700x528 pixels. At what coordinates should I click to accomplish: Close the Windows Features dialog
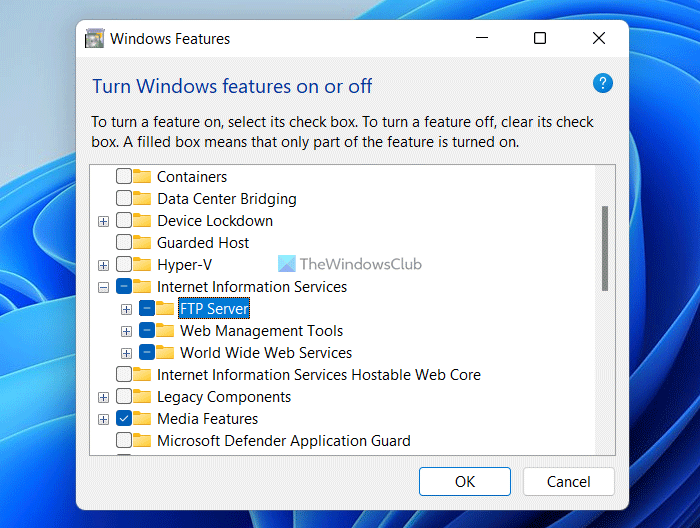[599, 38]
